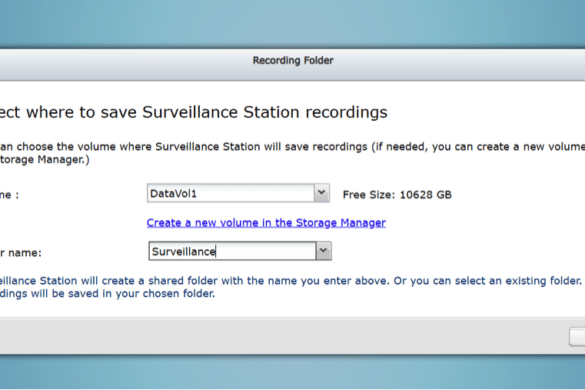Click the folder name label beside Surveillance field
The image size is (585, 390).
point(21,253)
